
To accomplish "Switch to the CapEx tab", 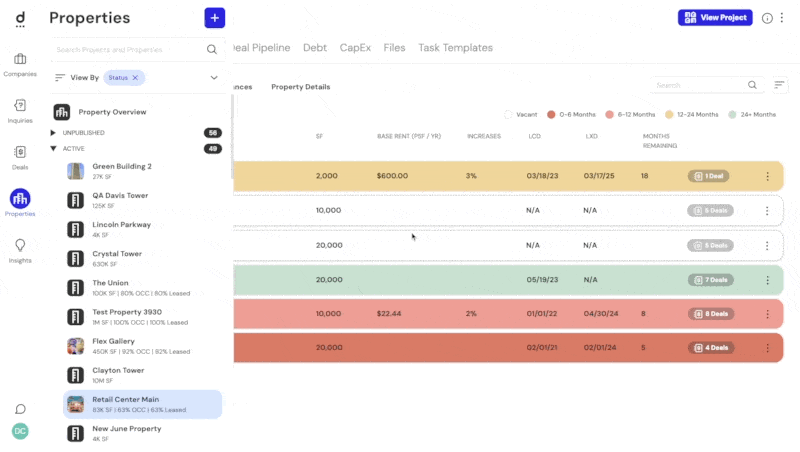I will point(355,47).
